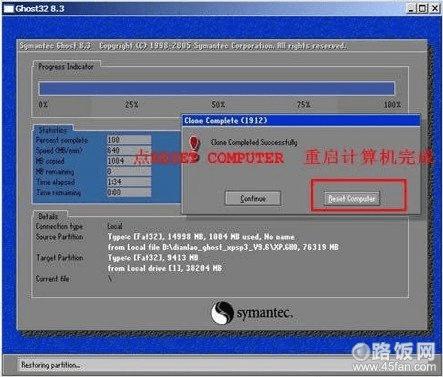Screen dimensions: 443x377
Task: Click the 'Restoring partition...' status bar text
Action: 51,365
